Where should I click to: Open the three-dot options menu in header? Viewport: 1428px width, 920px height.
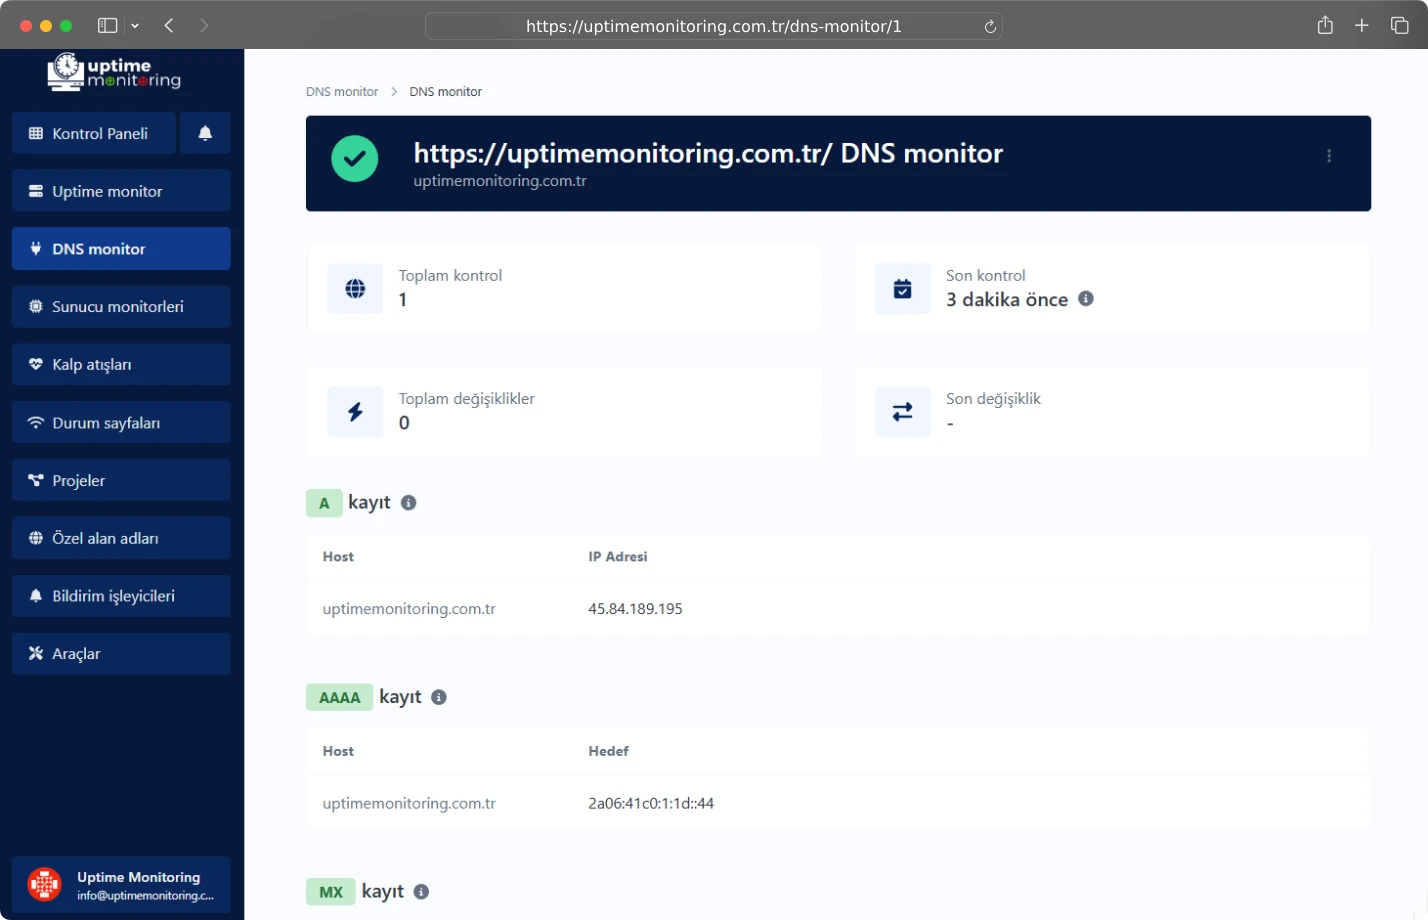(1328, 156)
